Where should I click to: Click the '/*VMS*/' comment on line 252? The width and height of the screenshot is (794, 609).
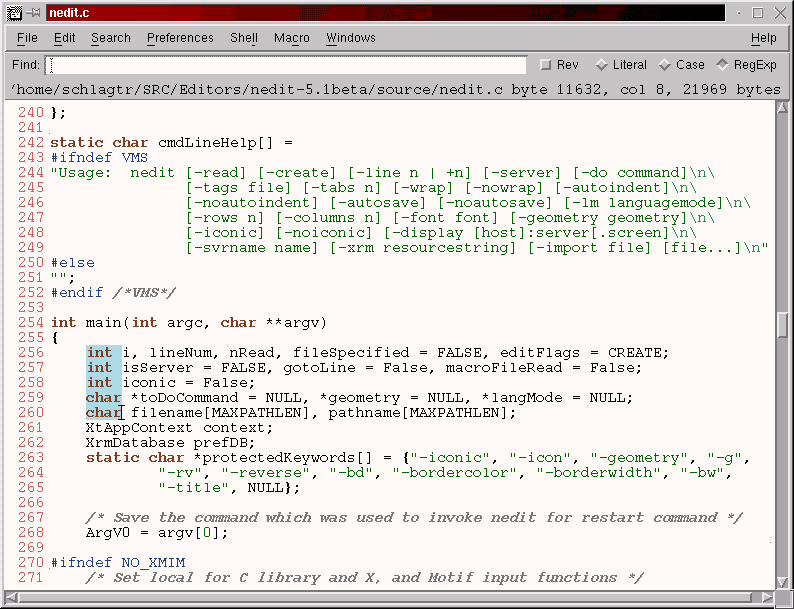click(x=144, y=293)
